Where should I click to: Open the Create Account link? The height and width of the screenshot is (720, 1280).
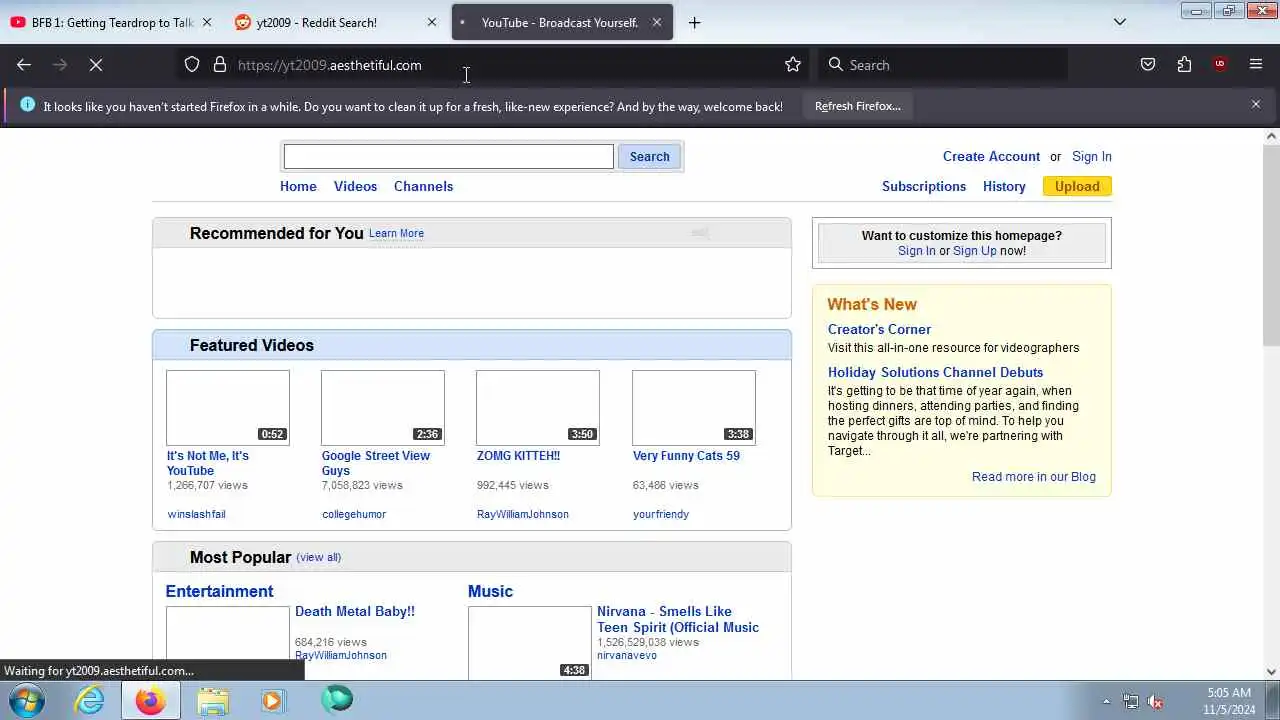point(991,156)
